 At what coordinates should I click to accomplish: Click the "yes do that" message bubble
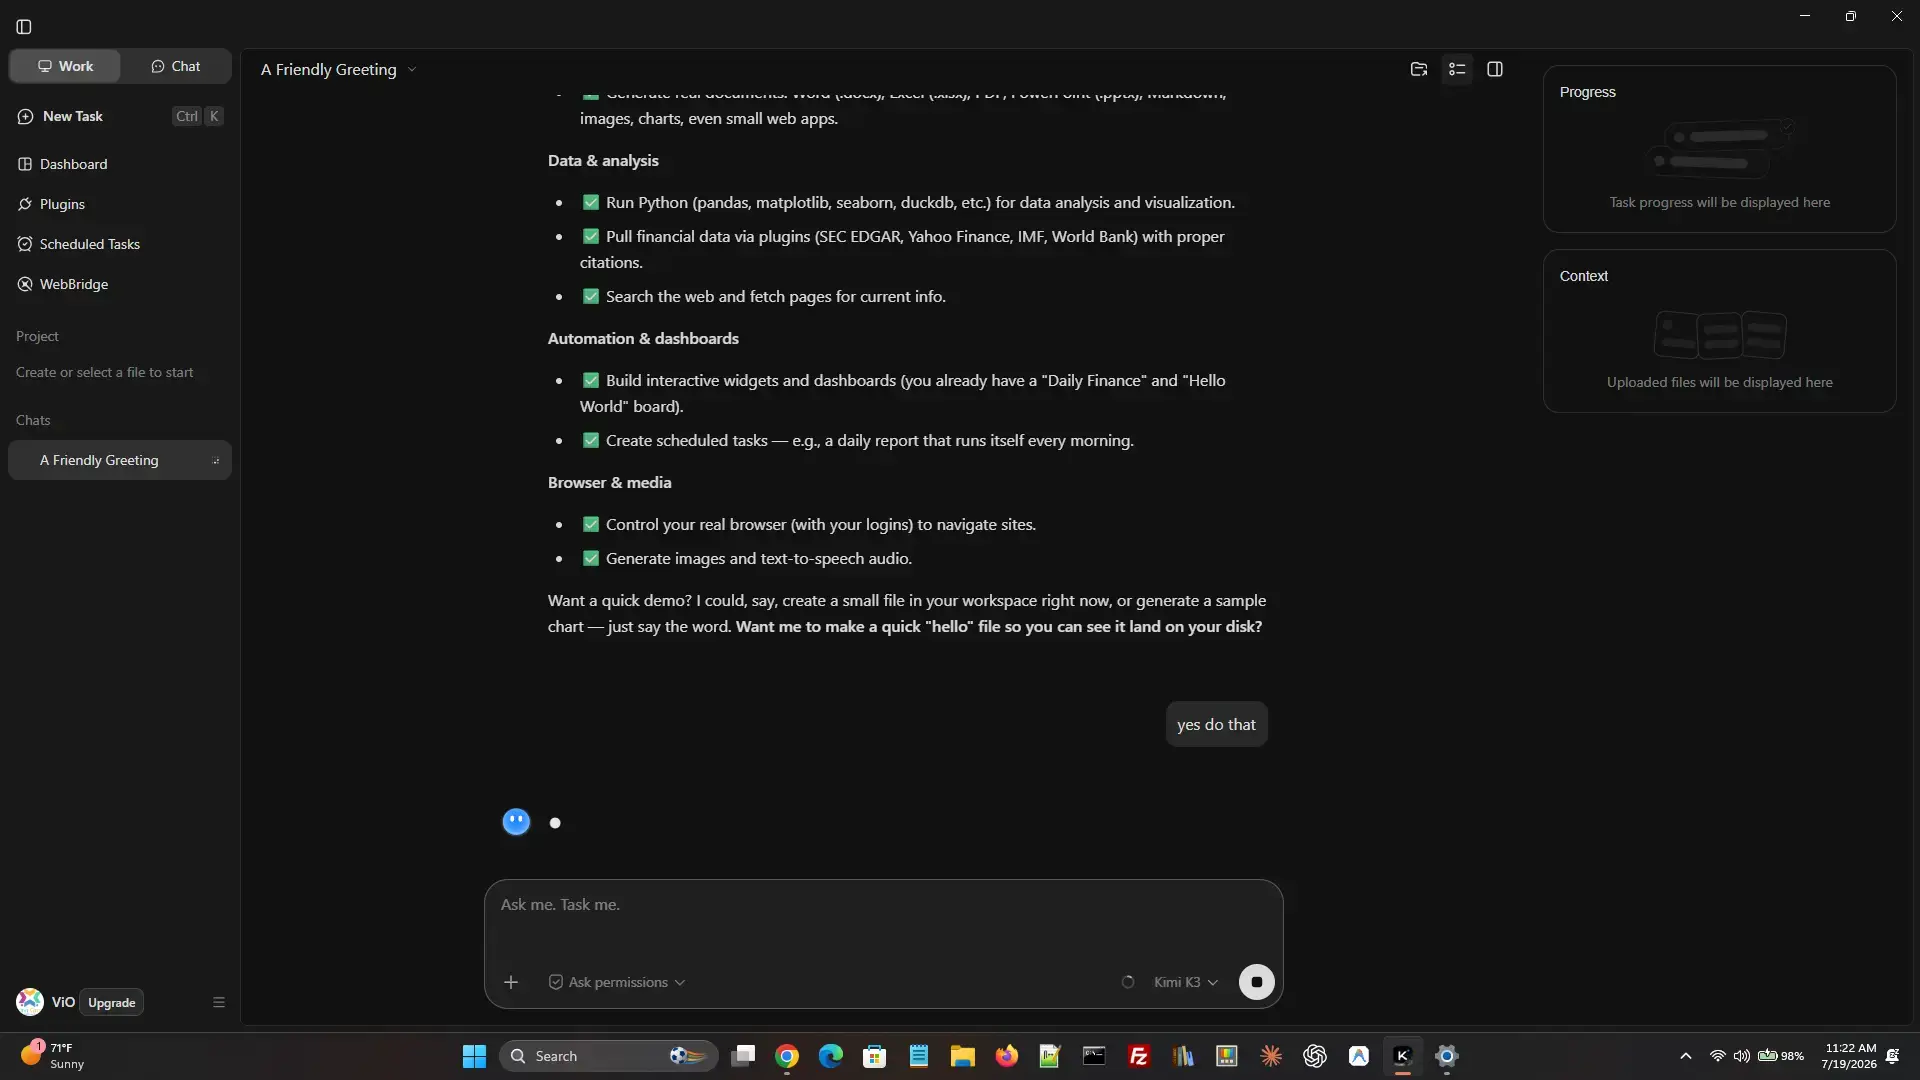click(x=1216, y=724)
